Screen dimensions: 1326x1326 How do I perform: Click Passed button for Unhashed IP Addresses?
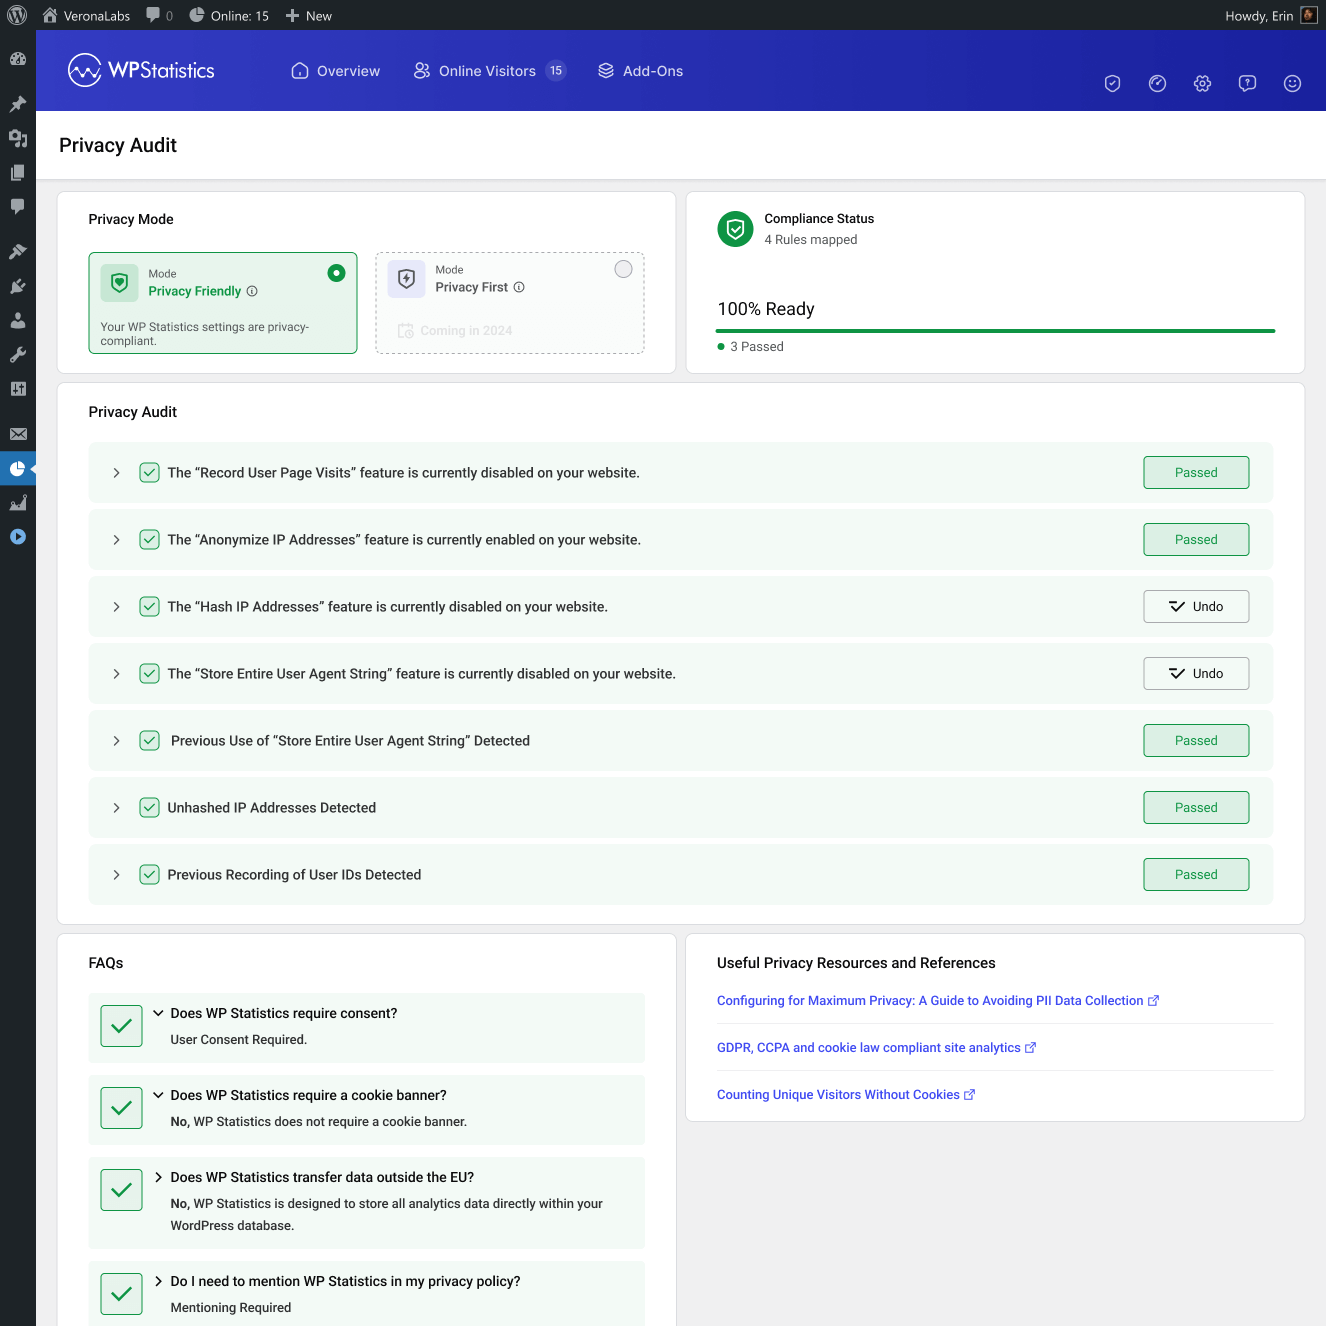[1196, 808]
